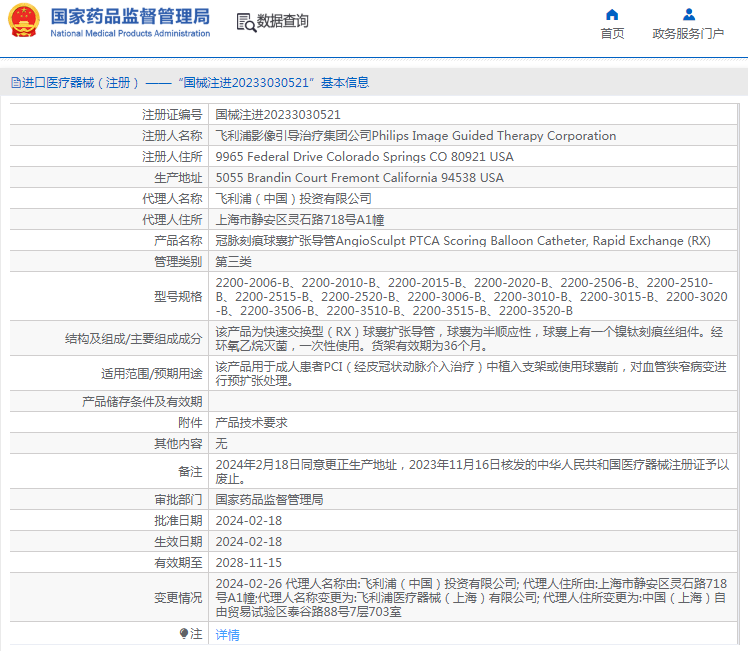Image resolution: width=748 pixels, height=651 pixels.
Task: Click the 注 lightbulb icon
Action: (184, 633)
